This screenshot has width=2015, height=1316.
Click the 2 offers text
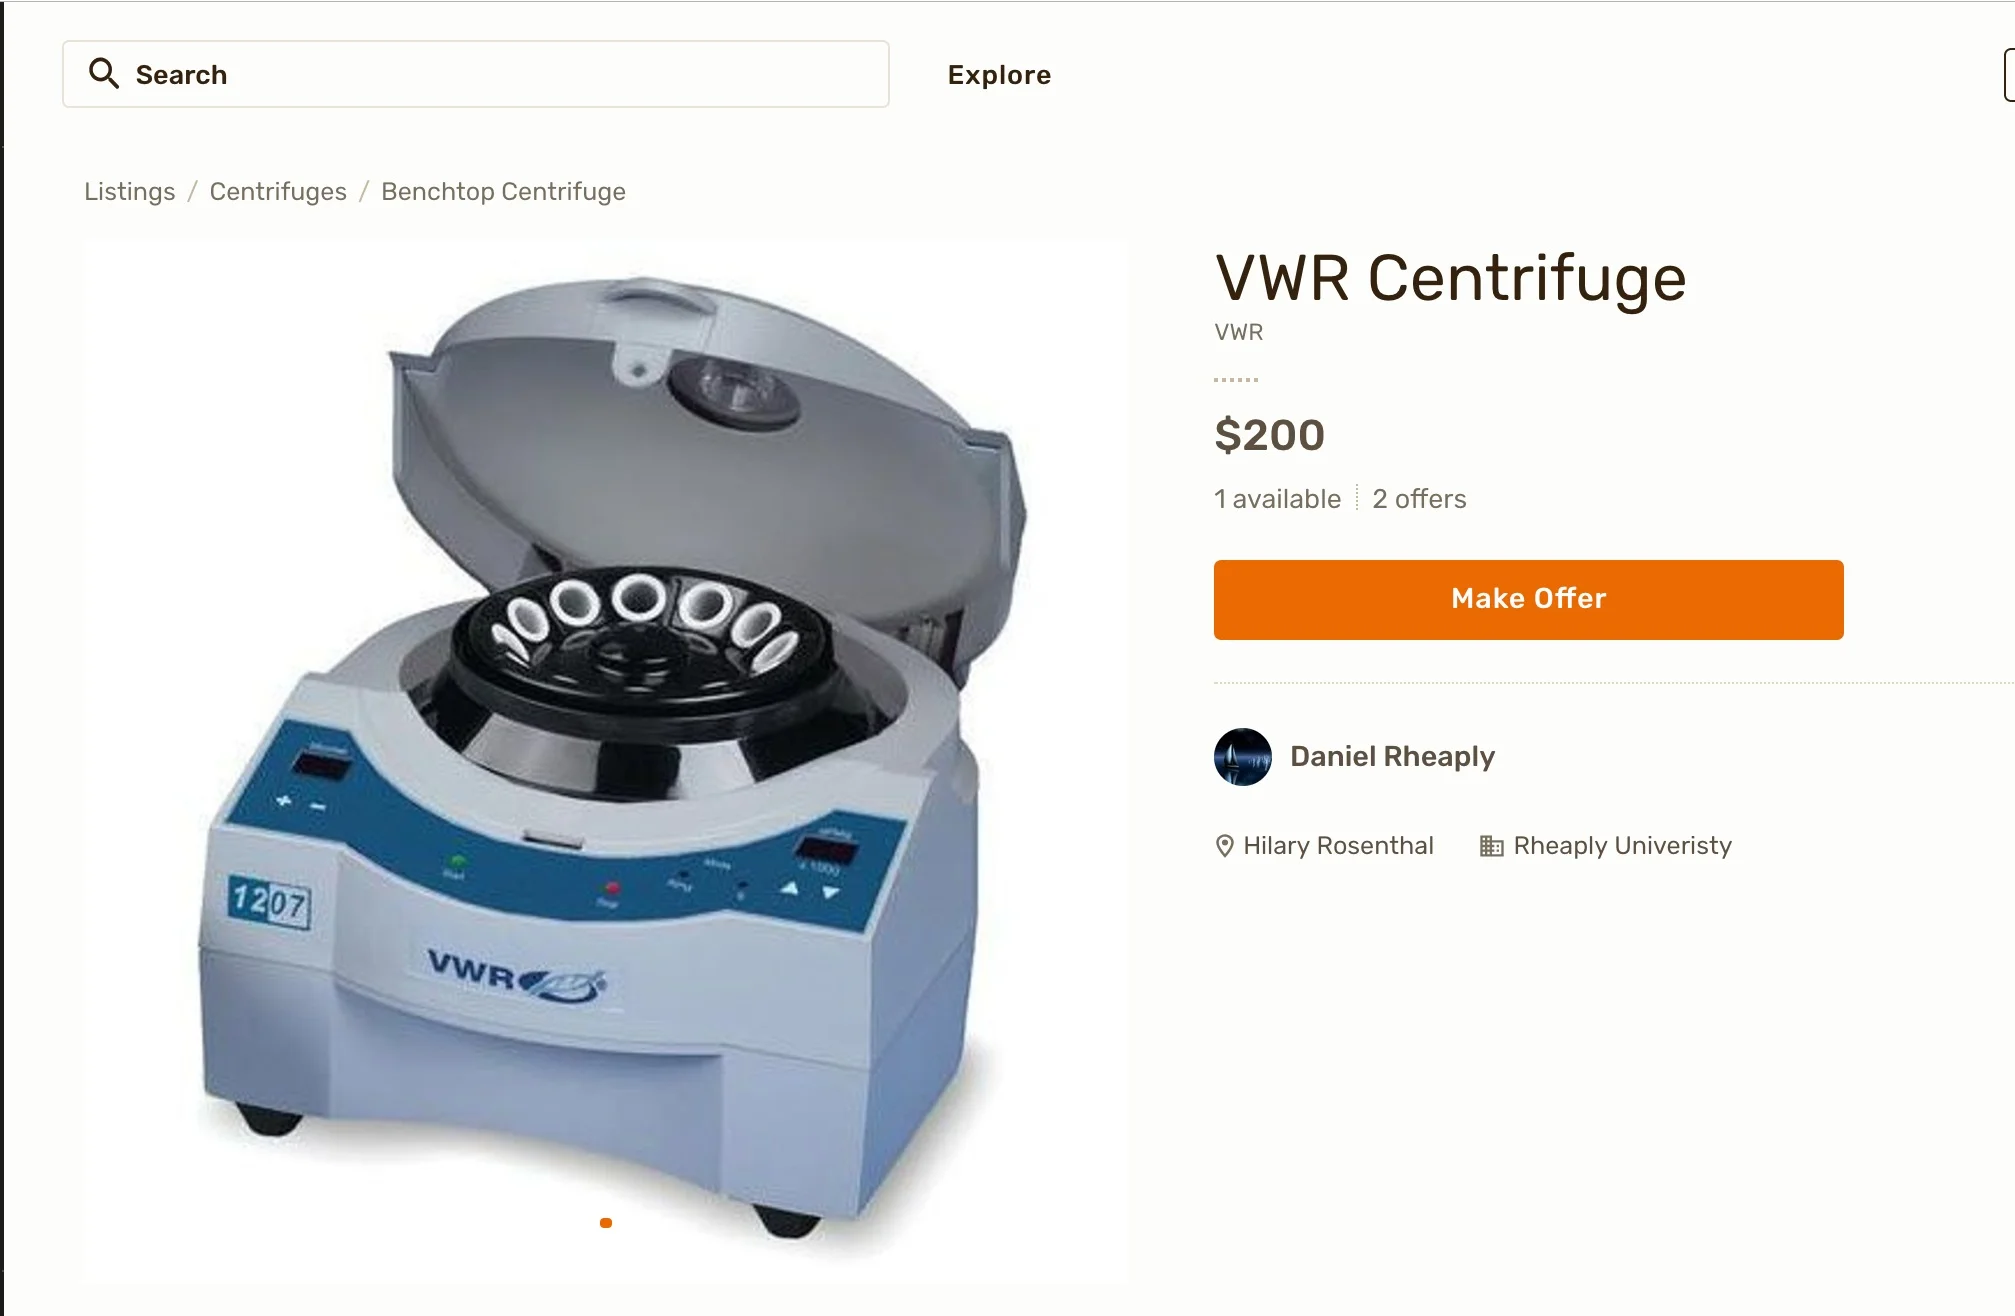[1419, 499]
